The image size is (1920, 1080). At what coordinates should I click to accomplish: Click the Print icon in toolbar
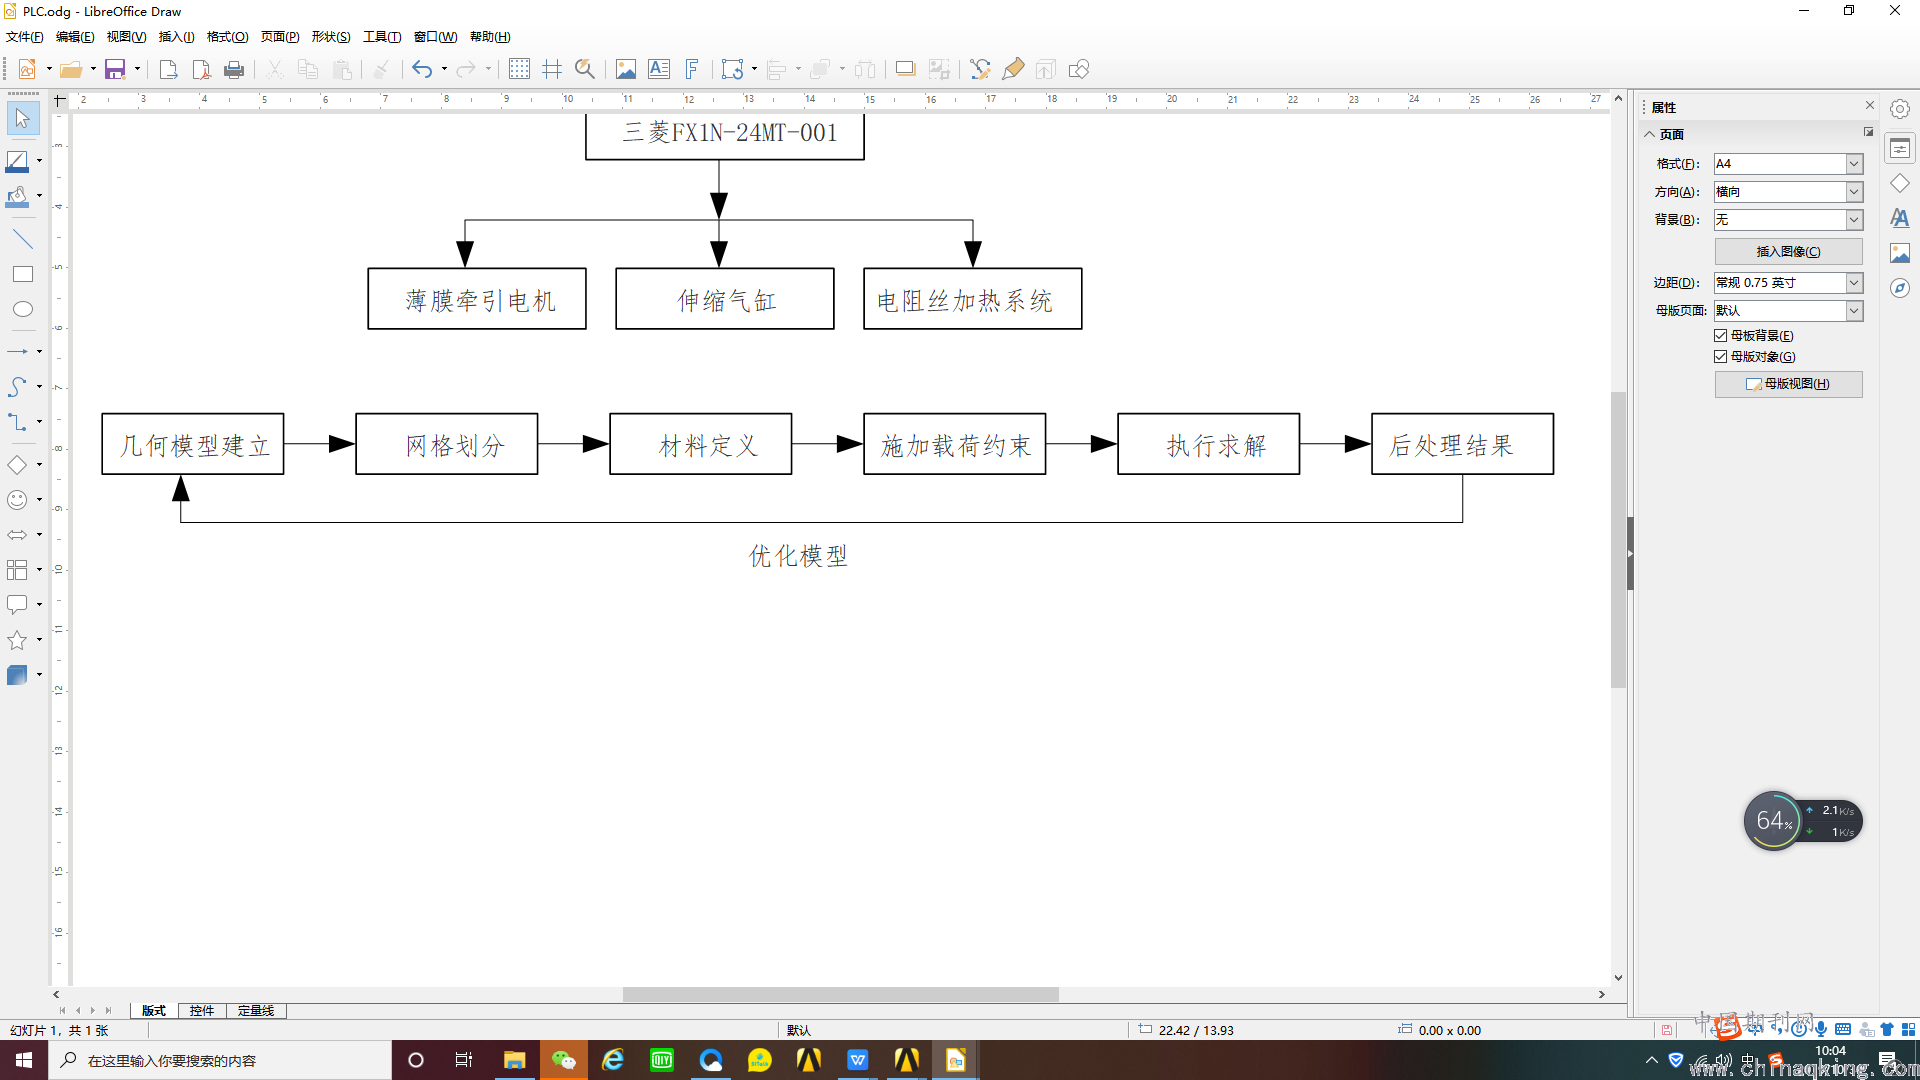tap(234, 69)
